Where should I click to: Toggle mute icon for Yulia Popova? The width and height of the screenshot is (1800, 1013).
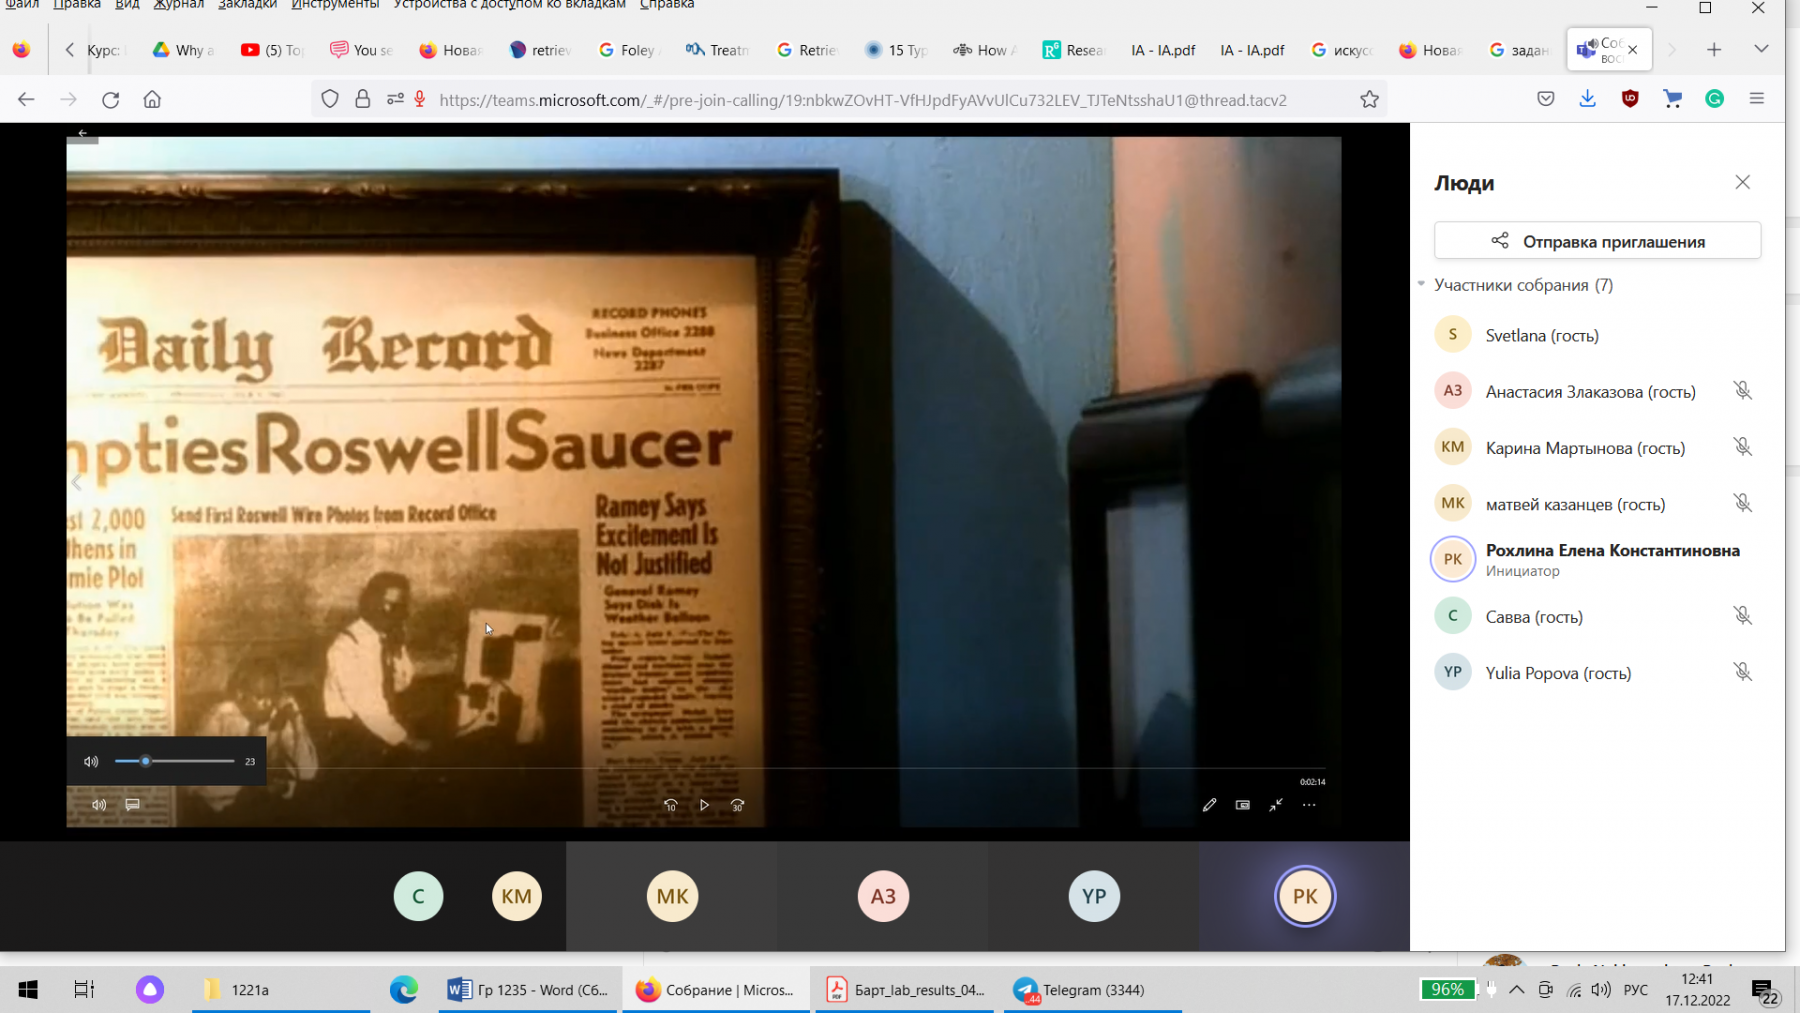point(1743,671)
